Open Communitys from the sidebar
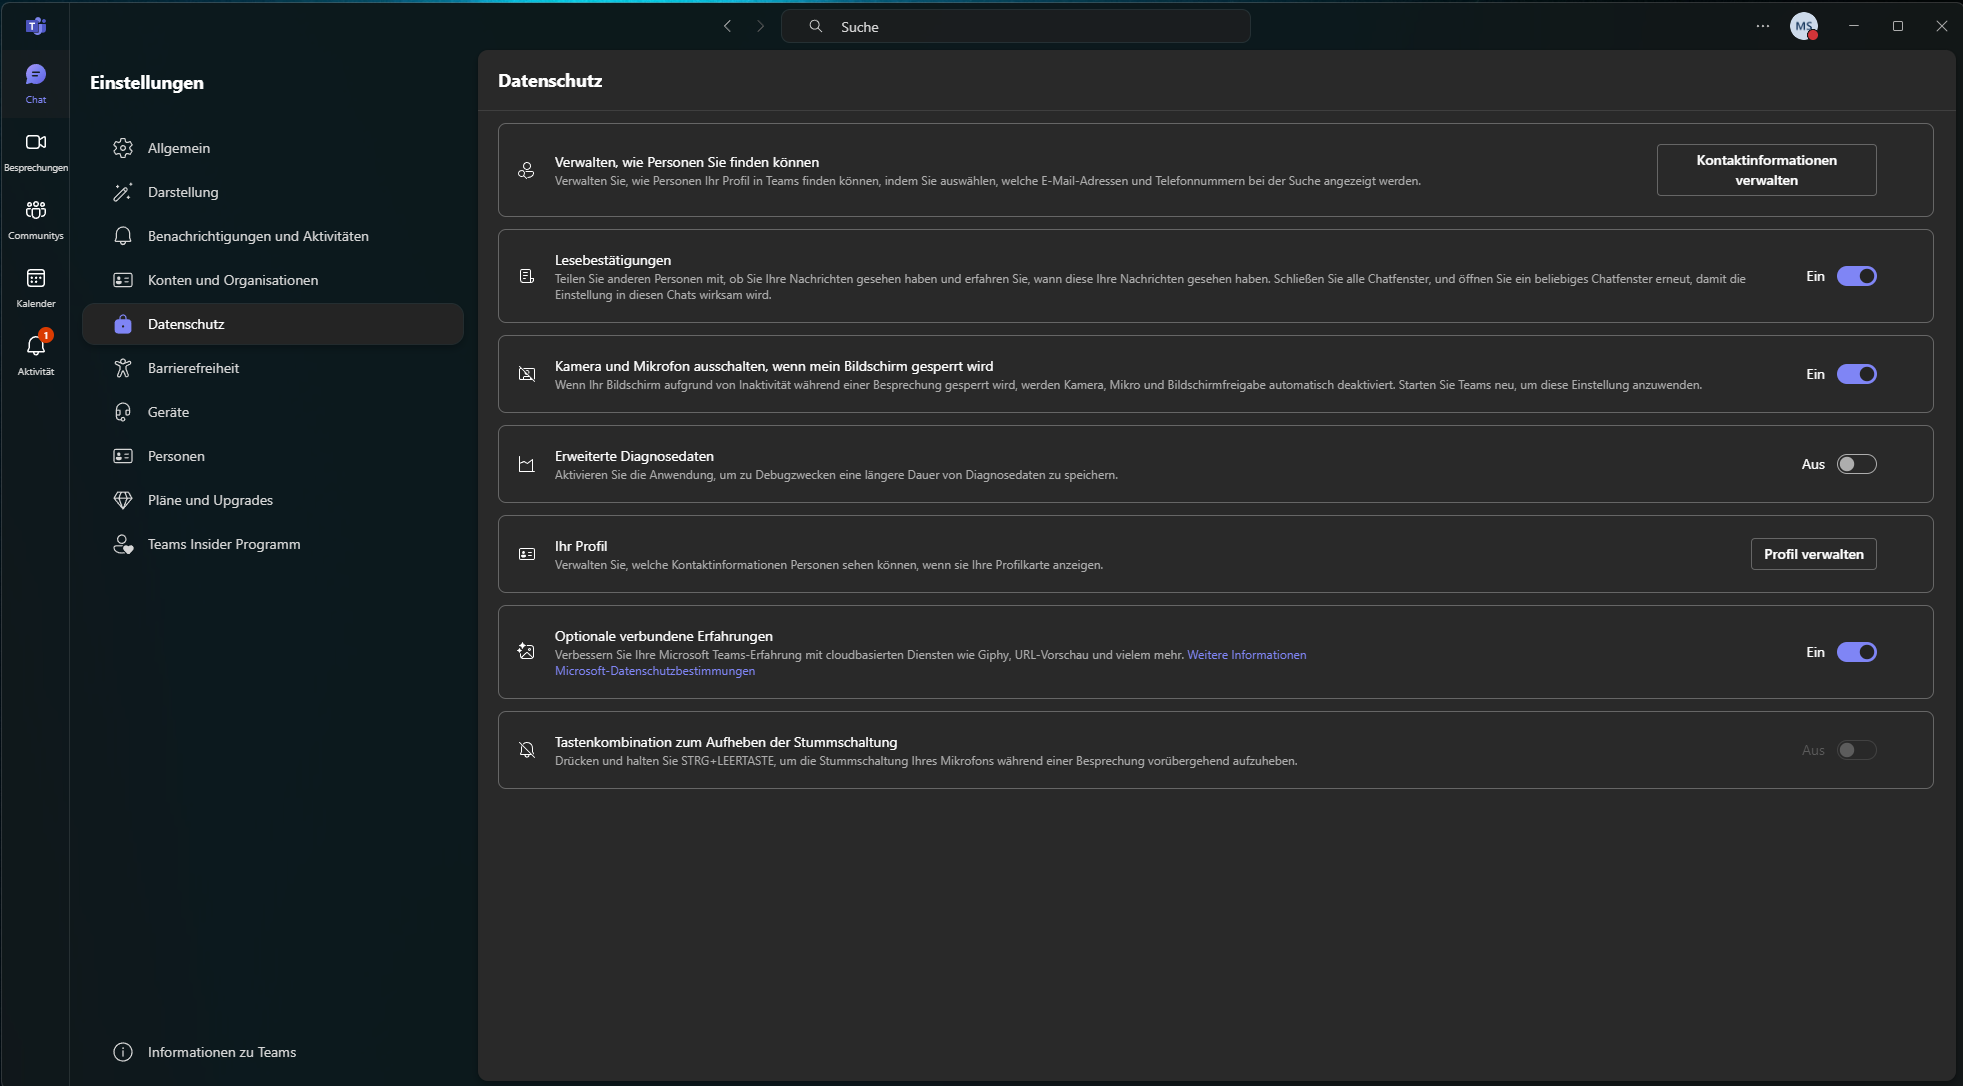This screenshot has width=1963, height=1086. [35, 218]
